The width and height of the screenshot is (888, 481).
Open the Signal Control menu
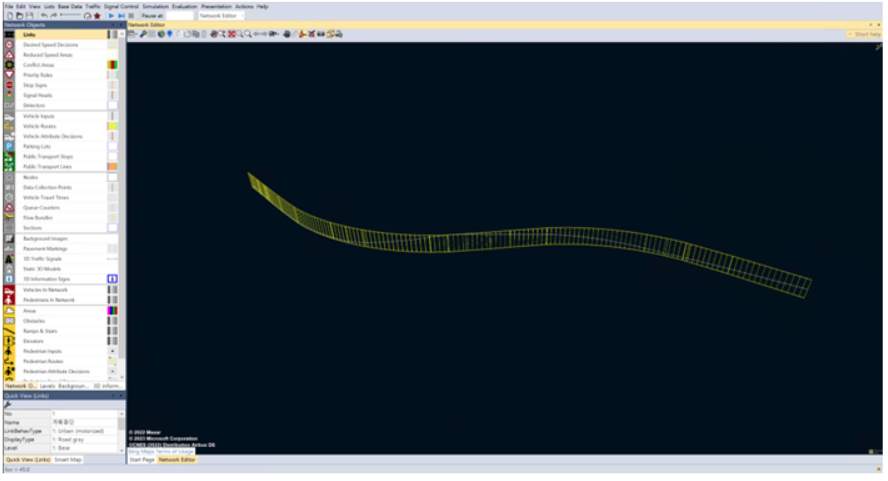pyautogui.click(x=121, y=6)
